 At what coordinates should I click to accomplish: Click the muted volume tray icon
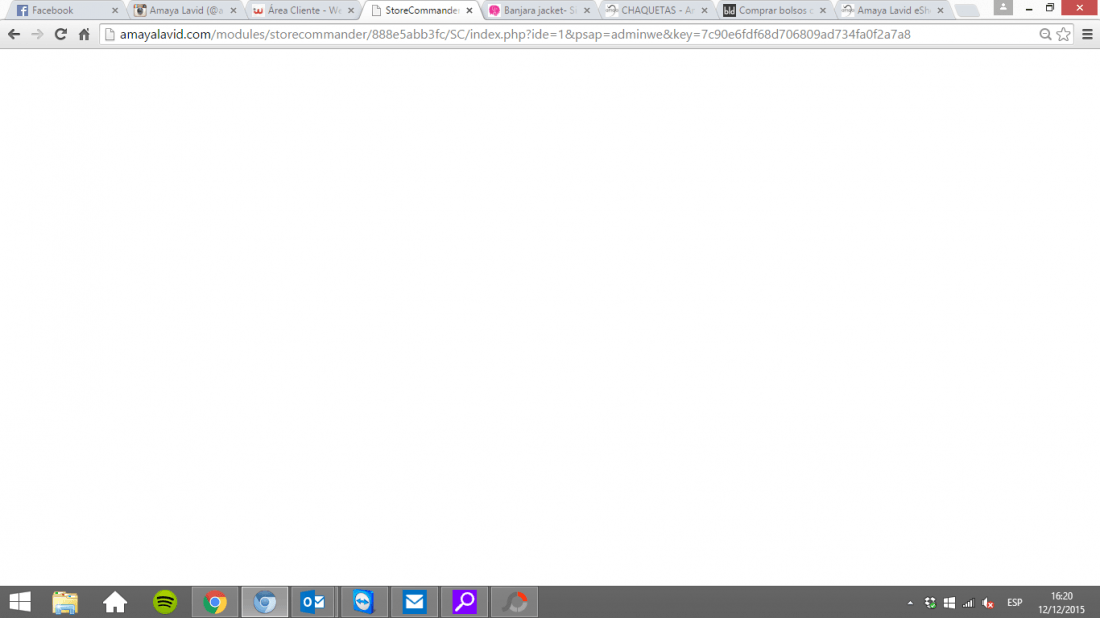[x=988, y=603]
